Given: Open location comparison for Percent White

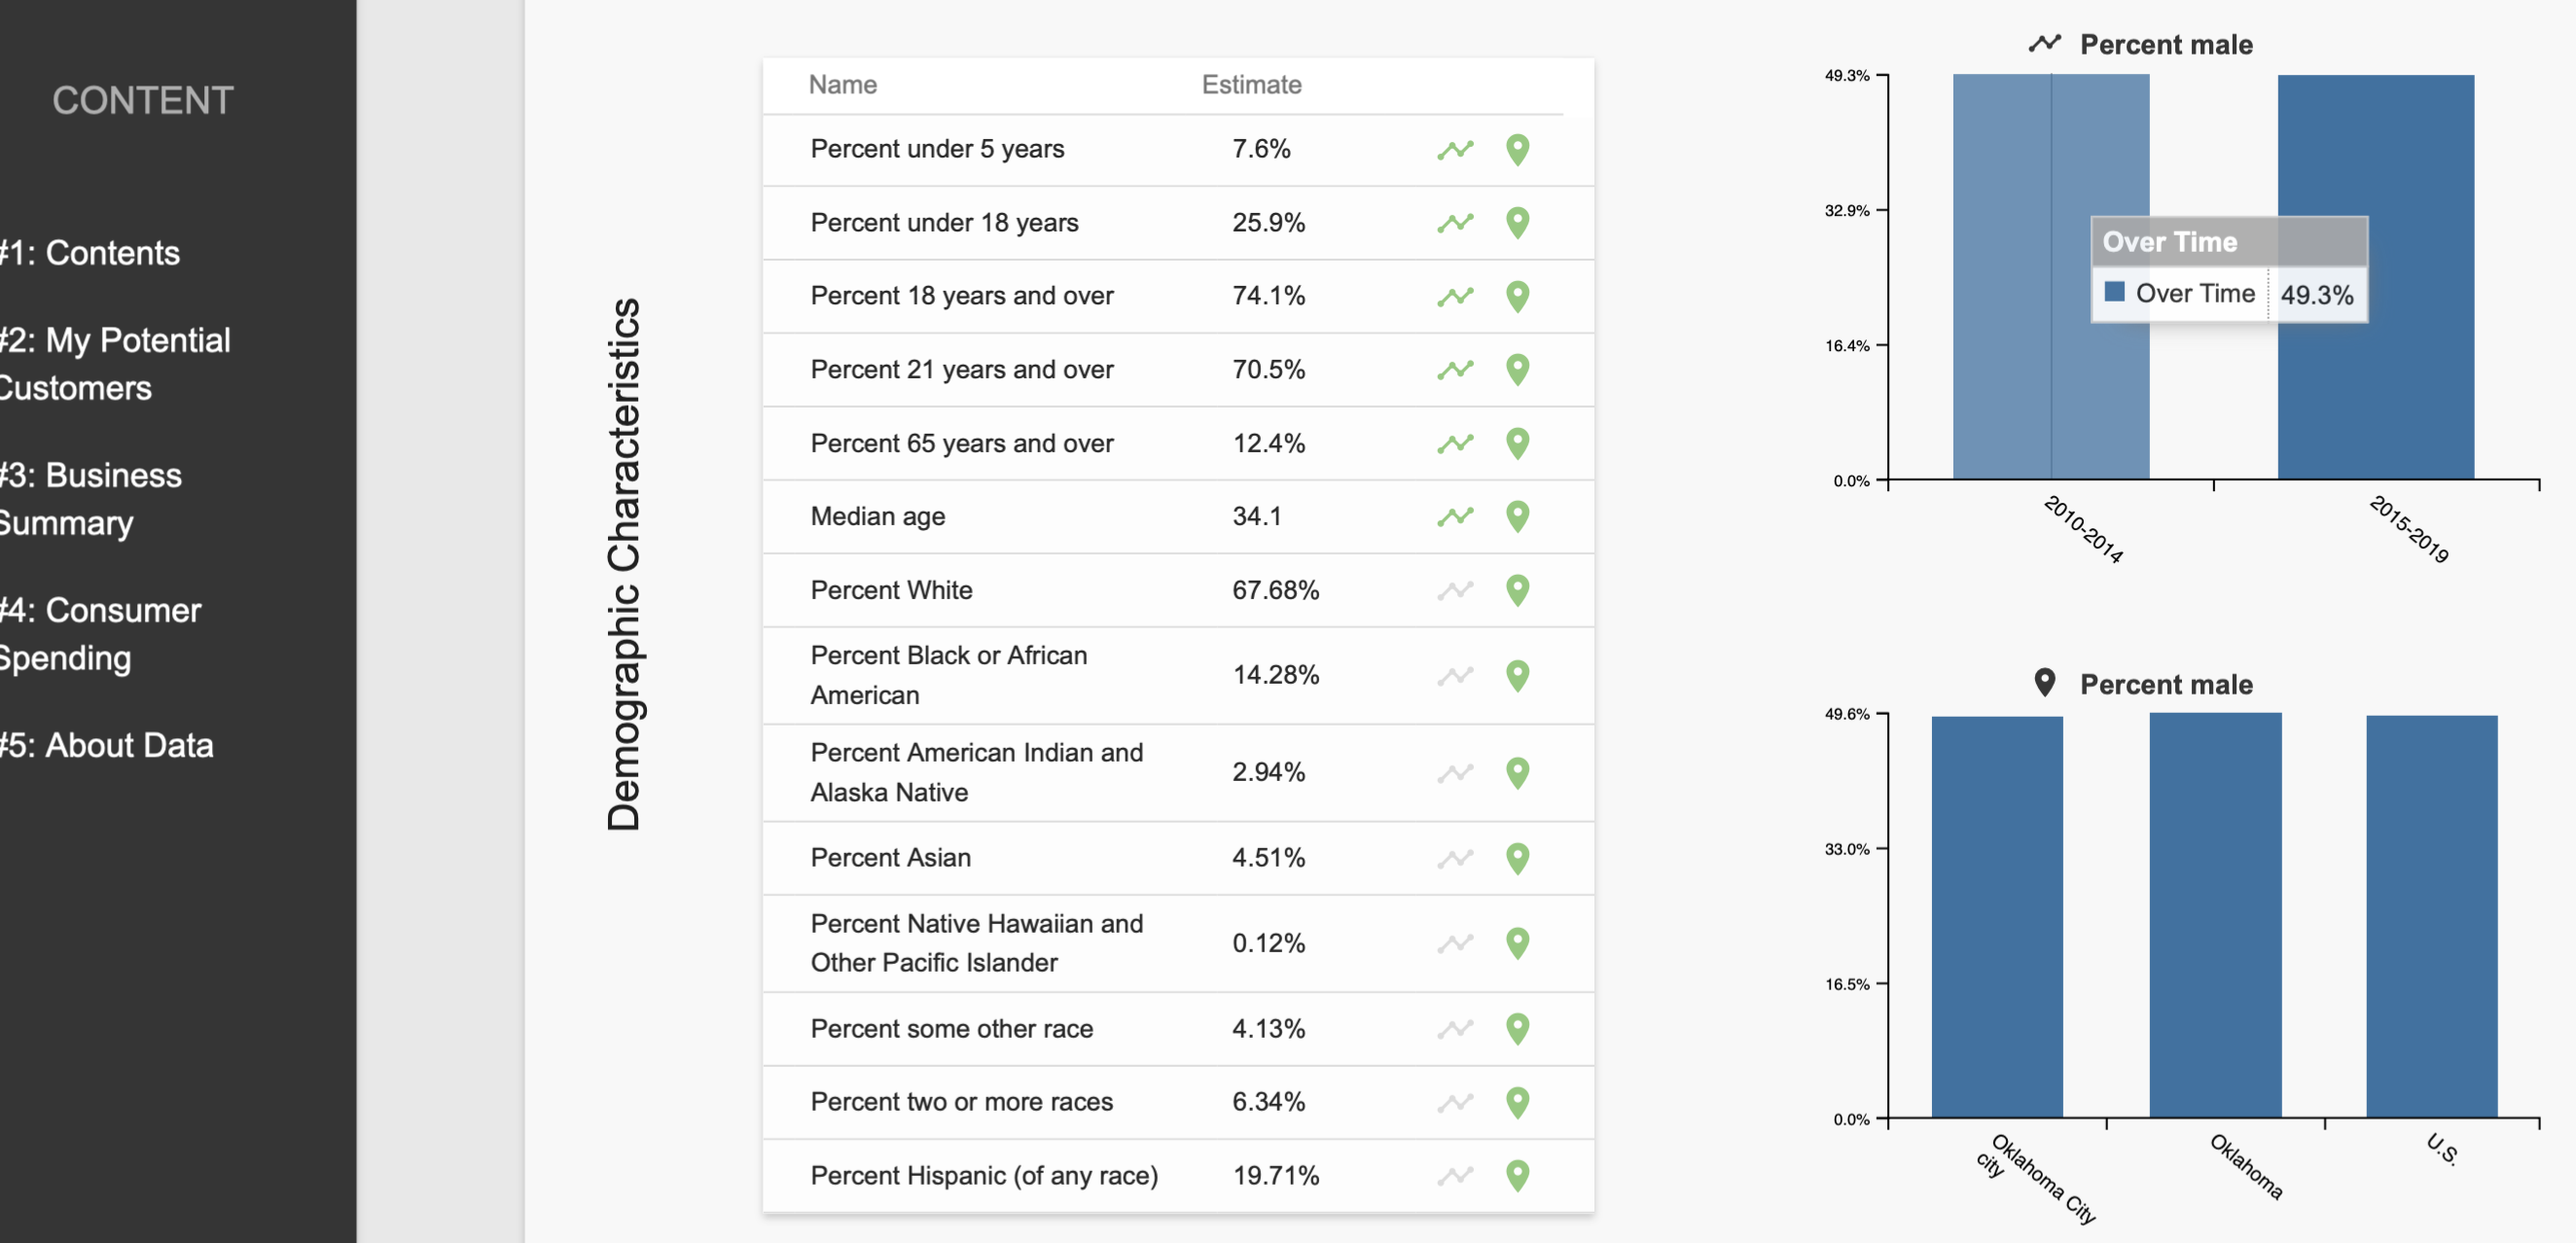Looking at the screenshot, I should coord(1517,591).
